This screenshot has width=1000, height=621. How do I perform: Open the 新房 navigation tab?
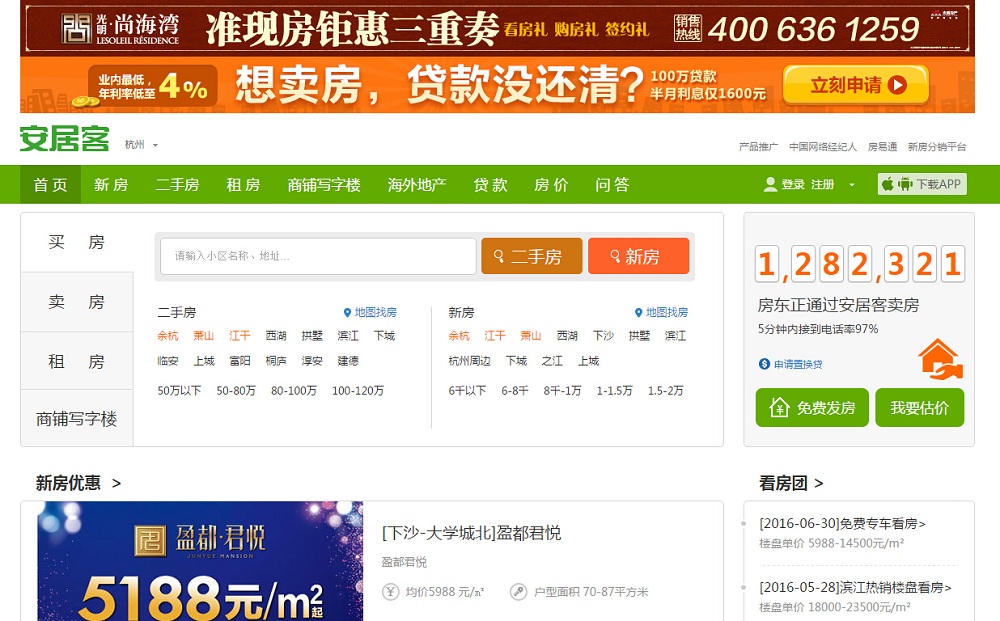(111, 185)
